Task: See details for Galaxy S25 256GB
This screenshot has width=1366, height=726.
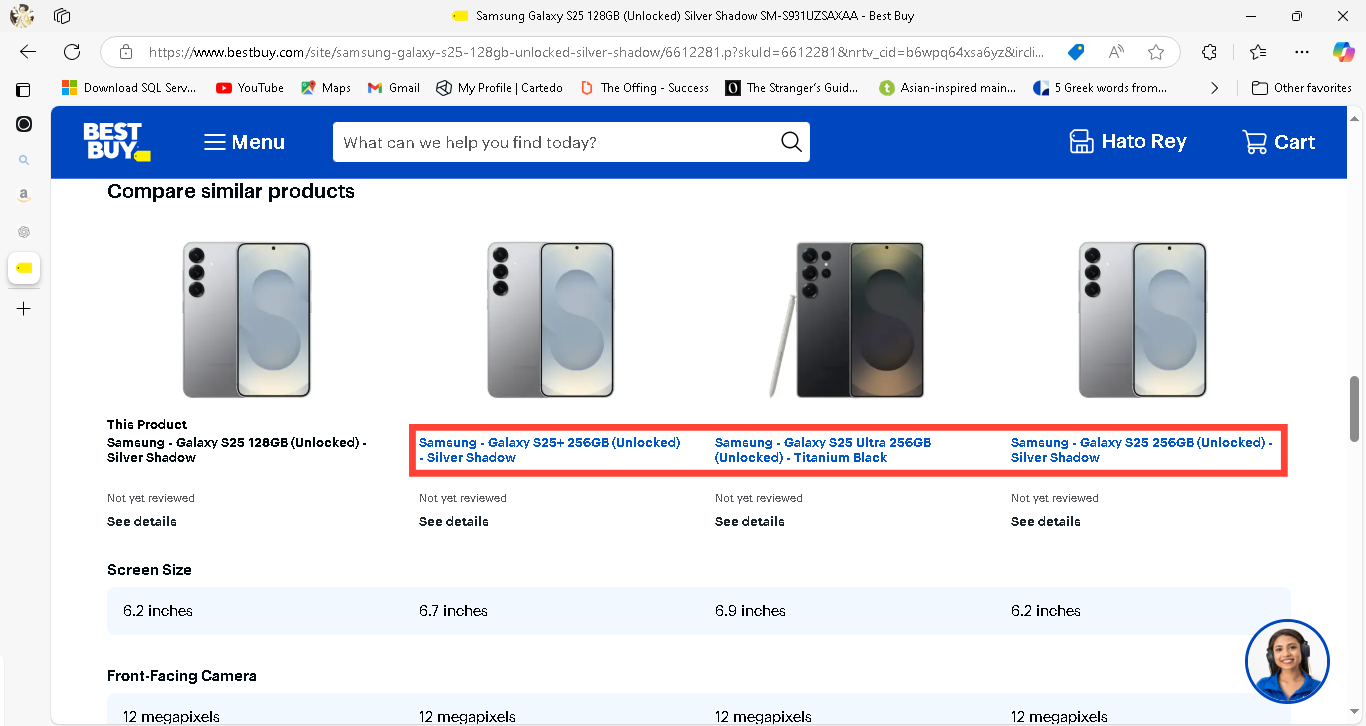Action: pyautogui.click(x=1046, y=522)
